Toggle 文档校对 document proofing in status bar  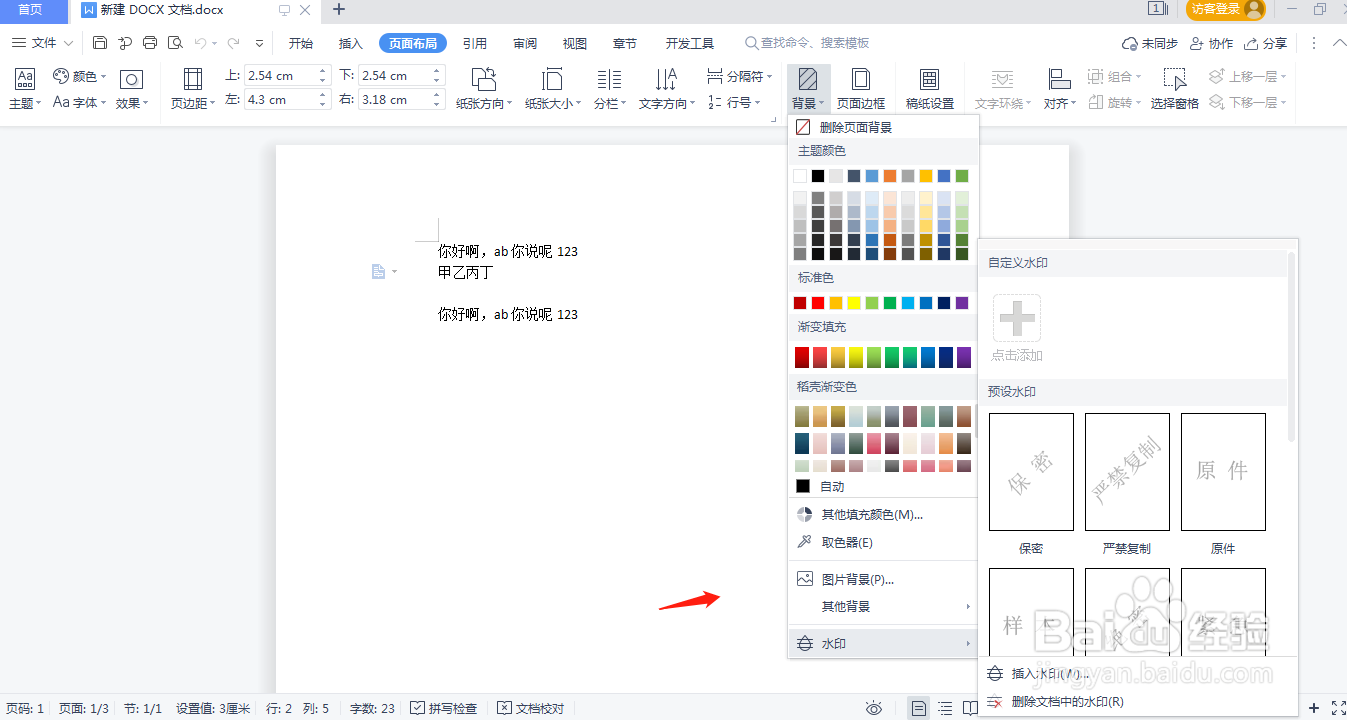point(531,708)
